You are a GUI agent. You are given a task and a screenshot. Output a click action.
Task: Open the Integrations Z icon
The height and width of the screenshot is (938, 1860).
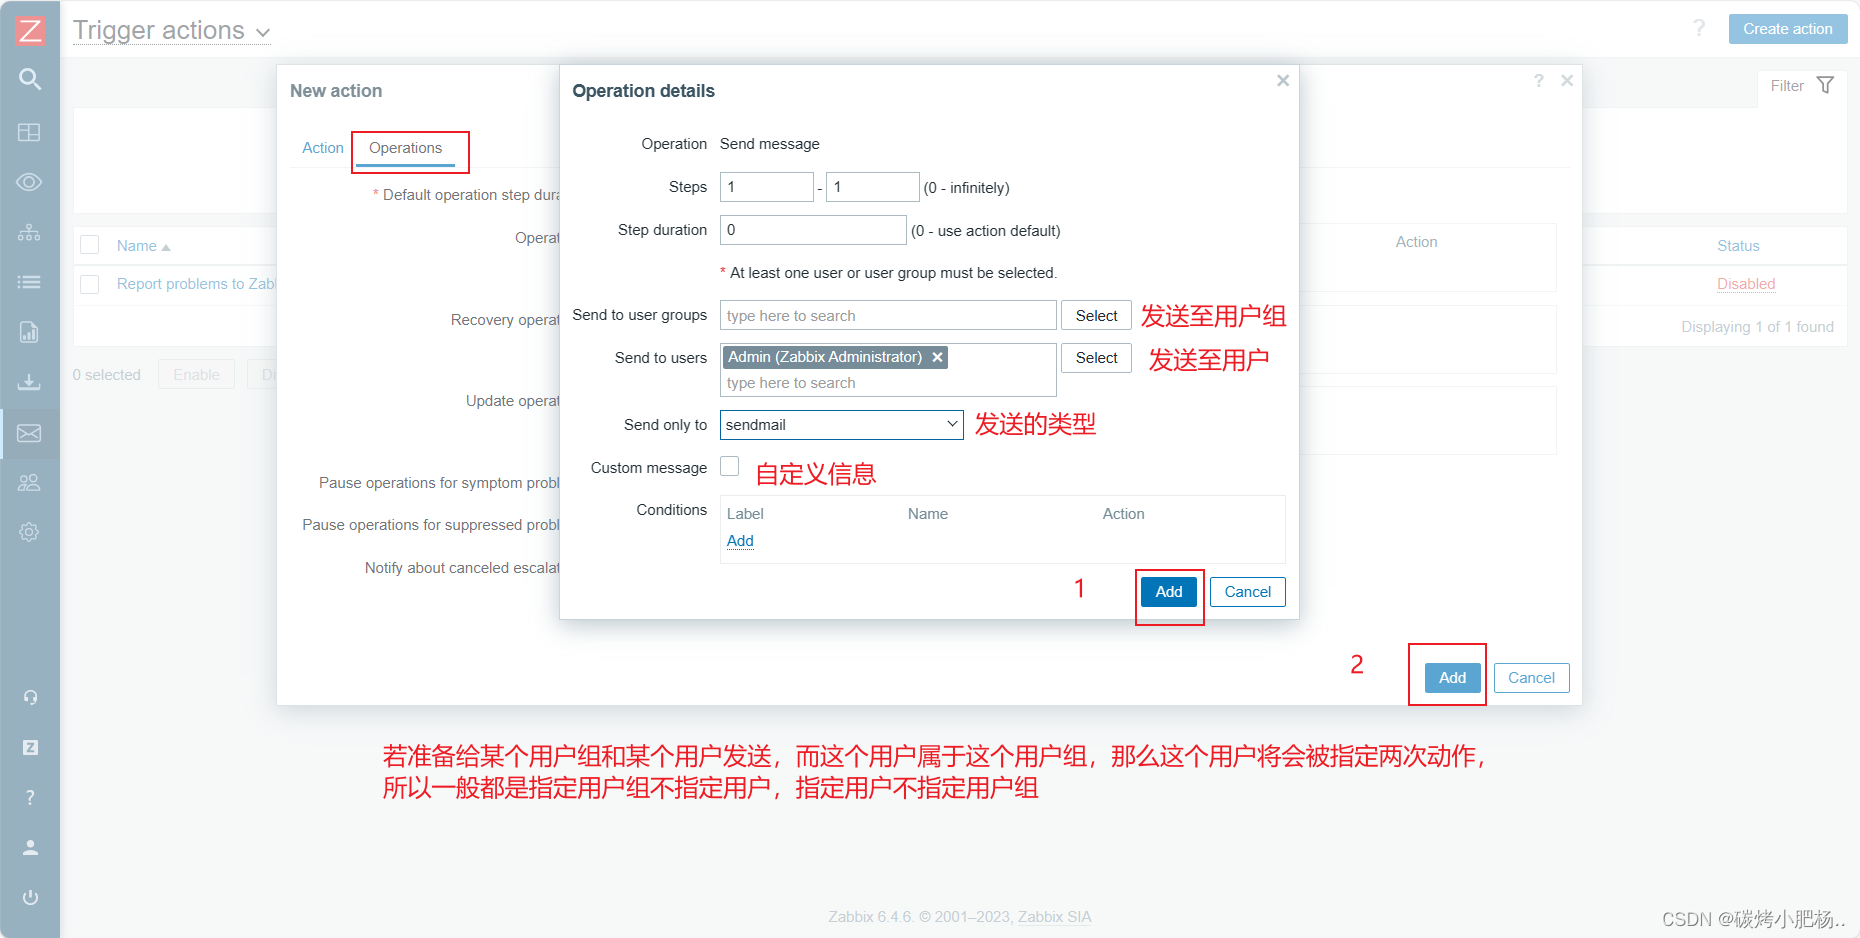tap(30, 747)
